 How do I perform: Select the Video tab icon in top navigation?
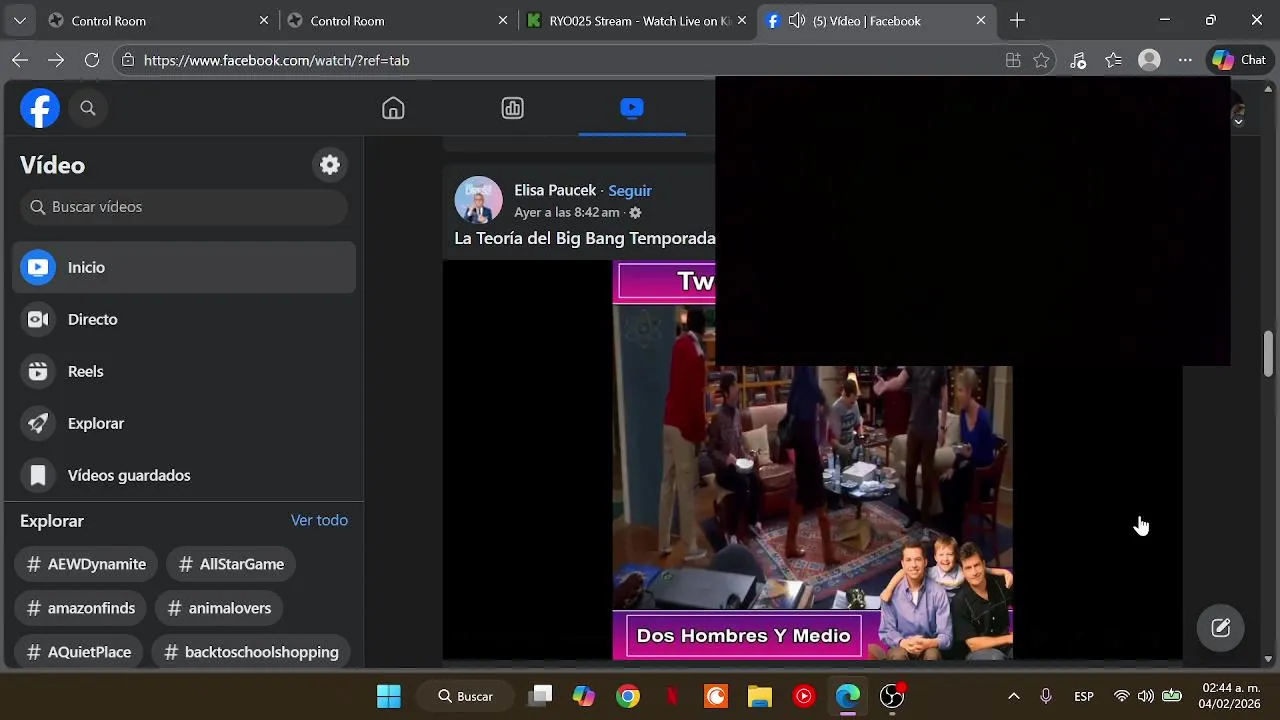[631, 107]
